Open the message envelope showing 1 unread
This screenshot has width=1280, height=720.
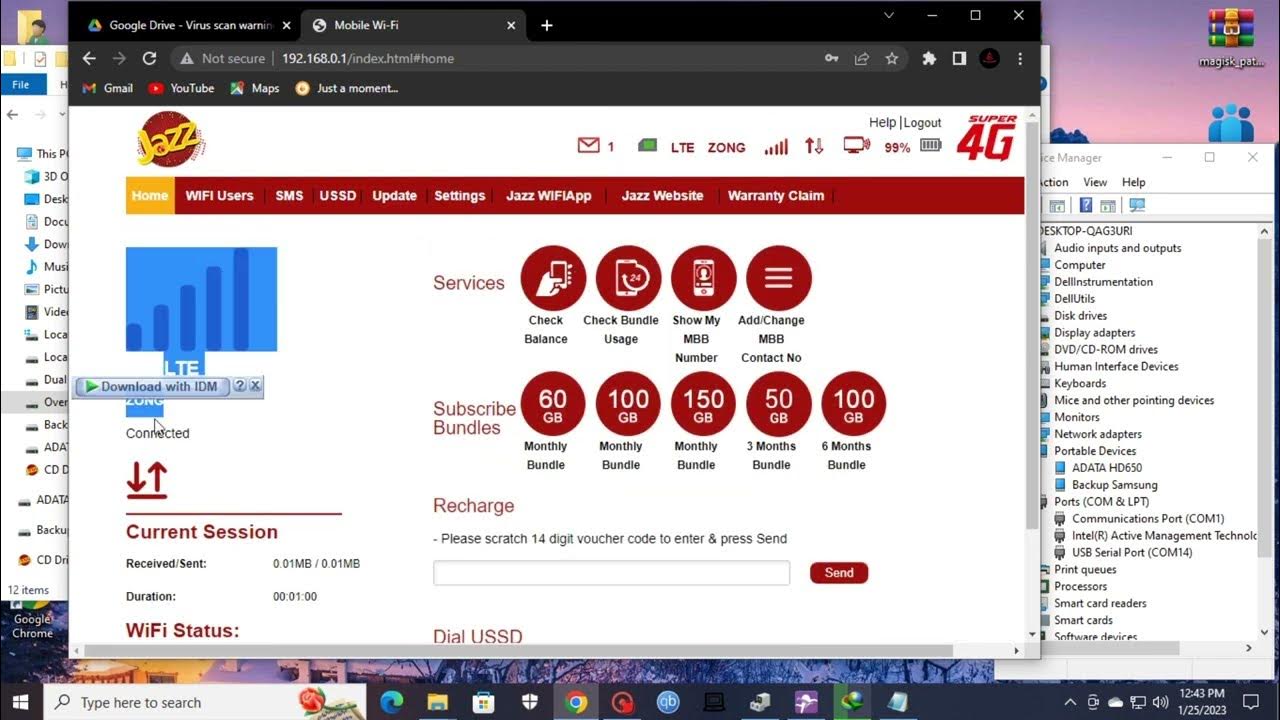(x=589, y=146)
